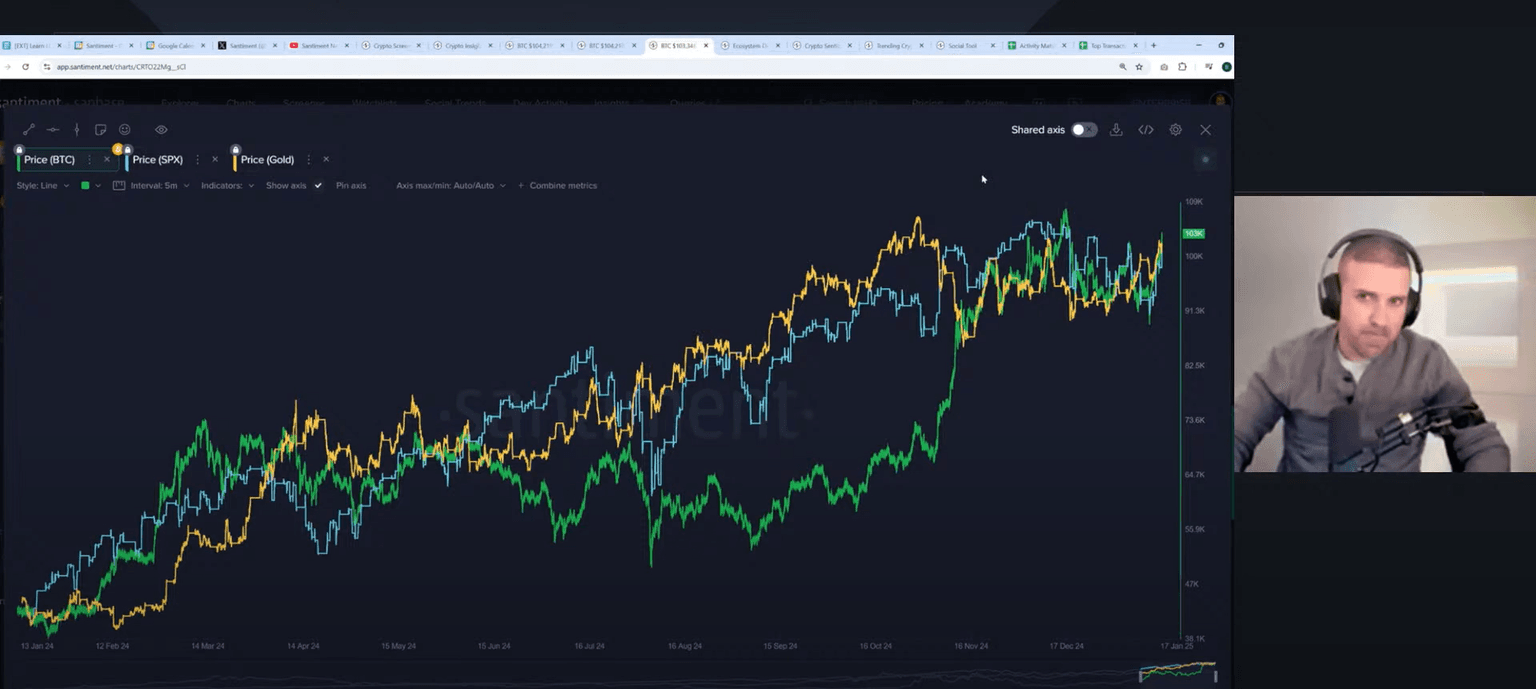Viewport: 1536px width, 689px height.
Task: Open the green metric color swatch
Action: coord(86,186)
